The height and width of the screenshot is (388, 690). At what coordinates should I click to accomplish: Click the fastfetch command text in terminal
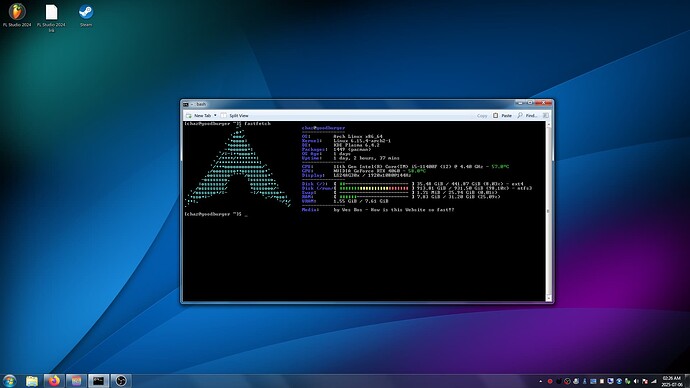pos(257,124)
